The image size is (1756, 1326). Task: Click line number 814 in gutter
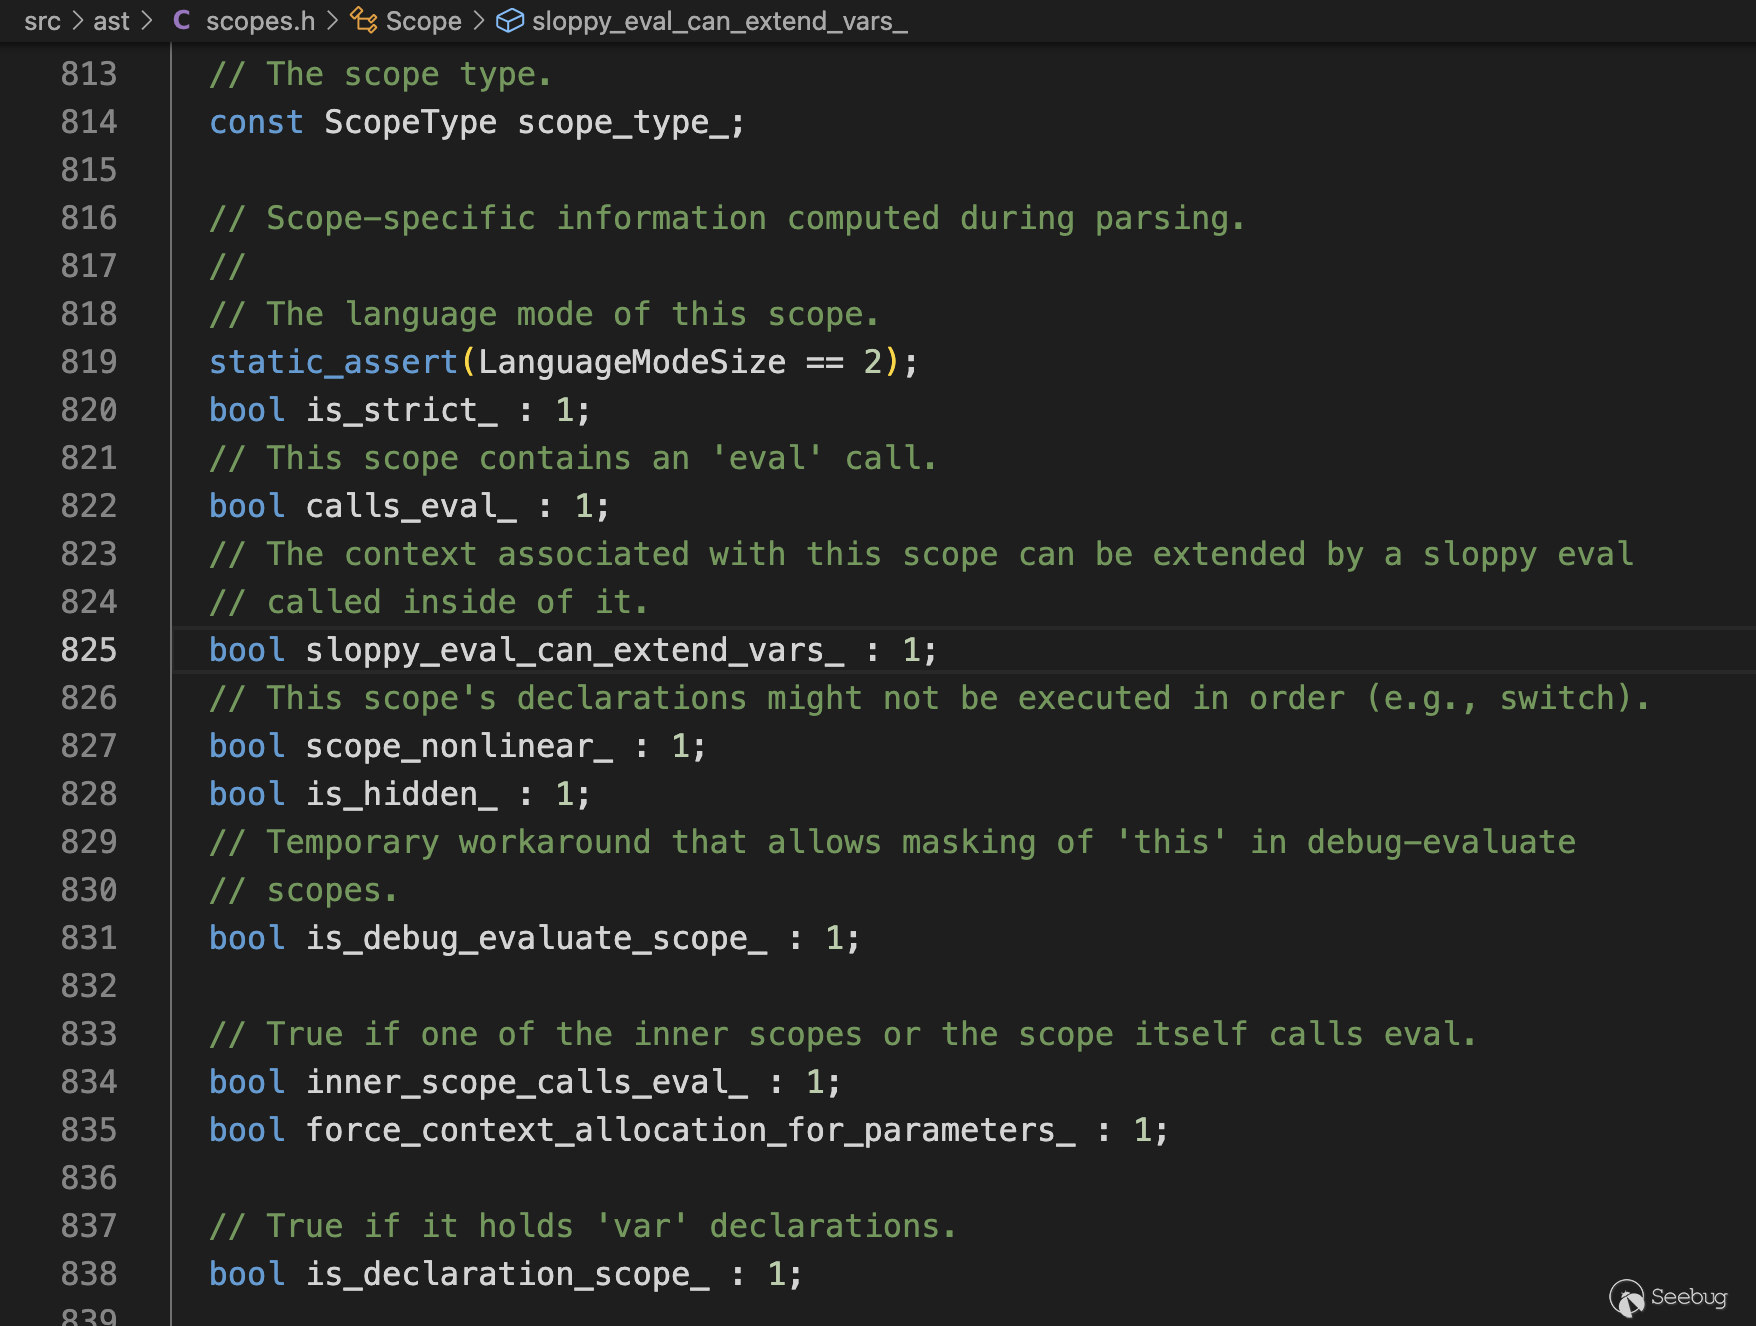click(x=89, y=122)
